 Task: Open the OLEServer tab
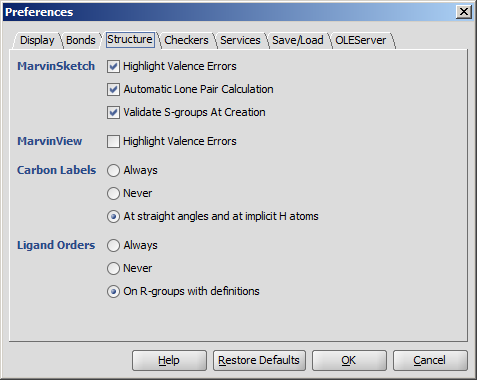pyautogui.click(x=361, y=40)
